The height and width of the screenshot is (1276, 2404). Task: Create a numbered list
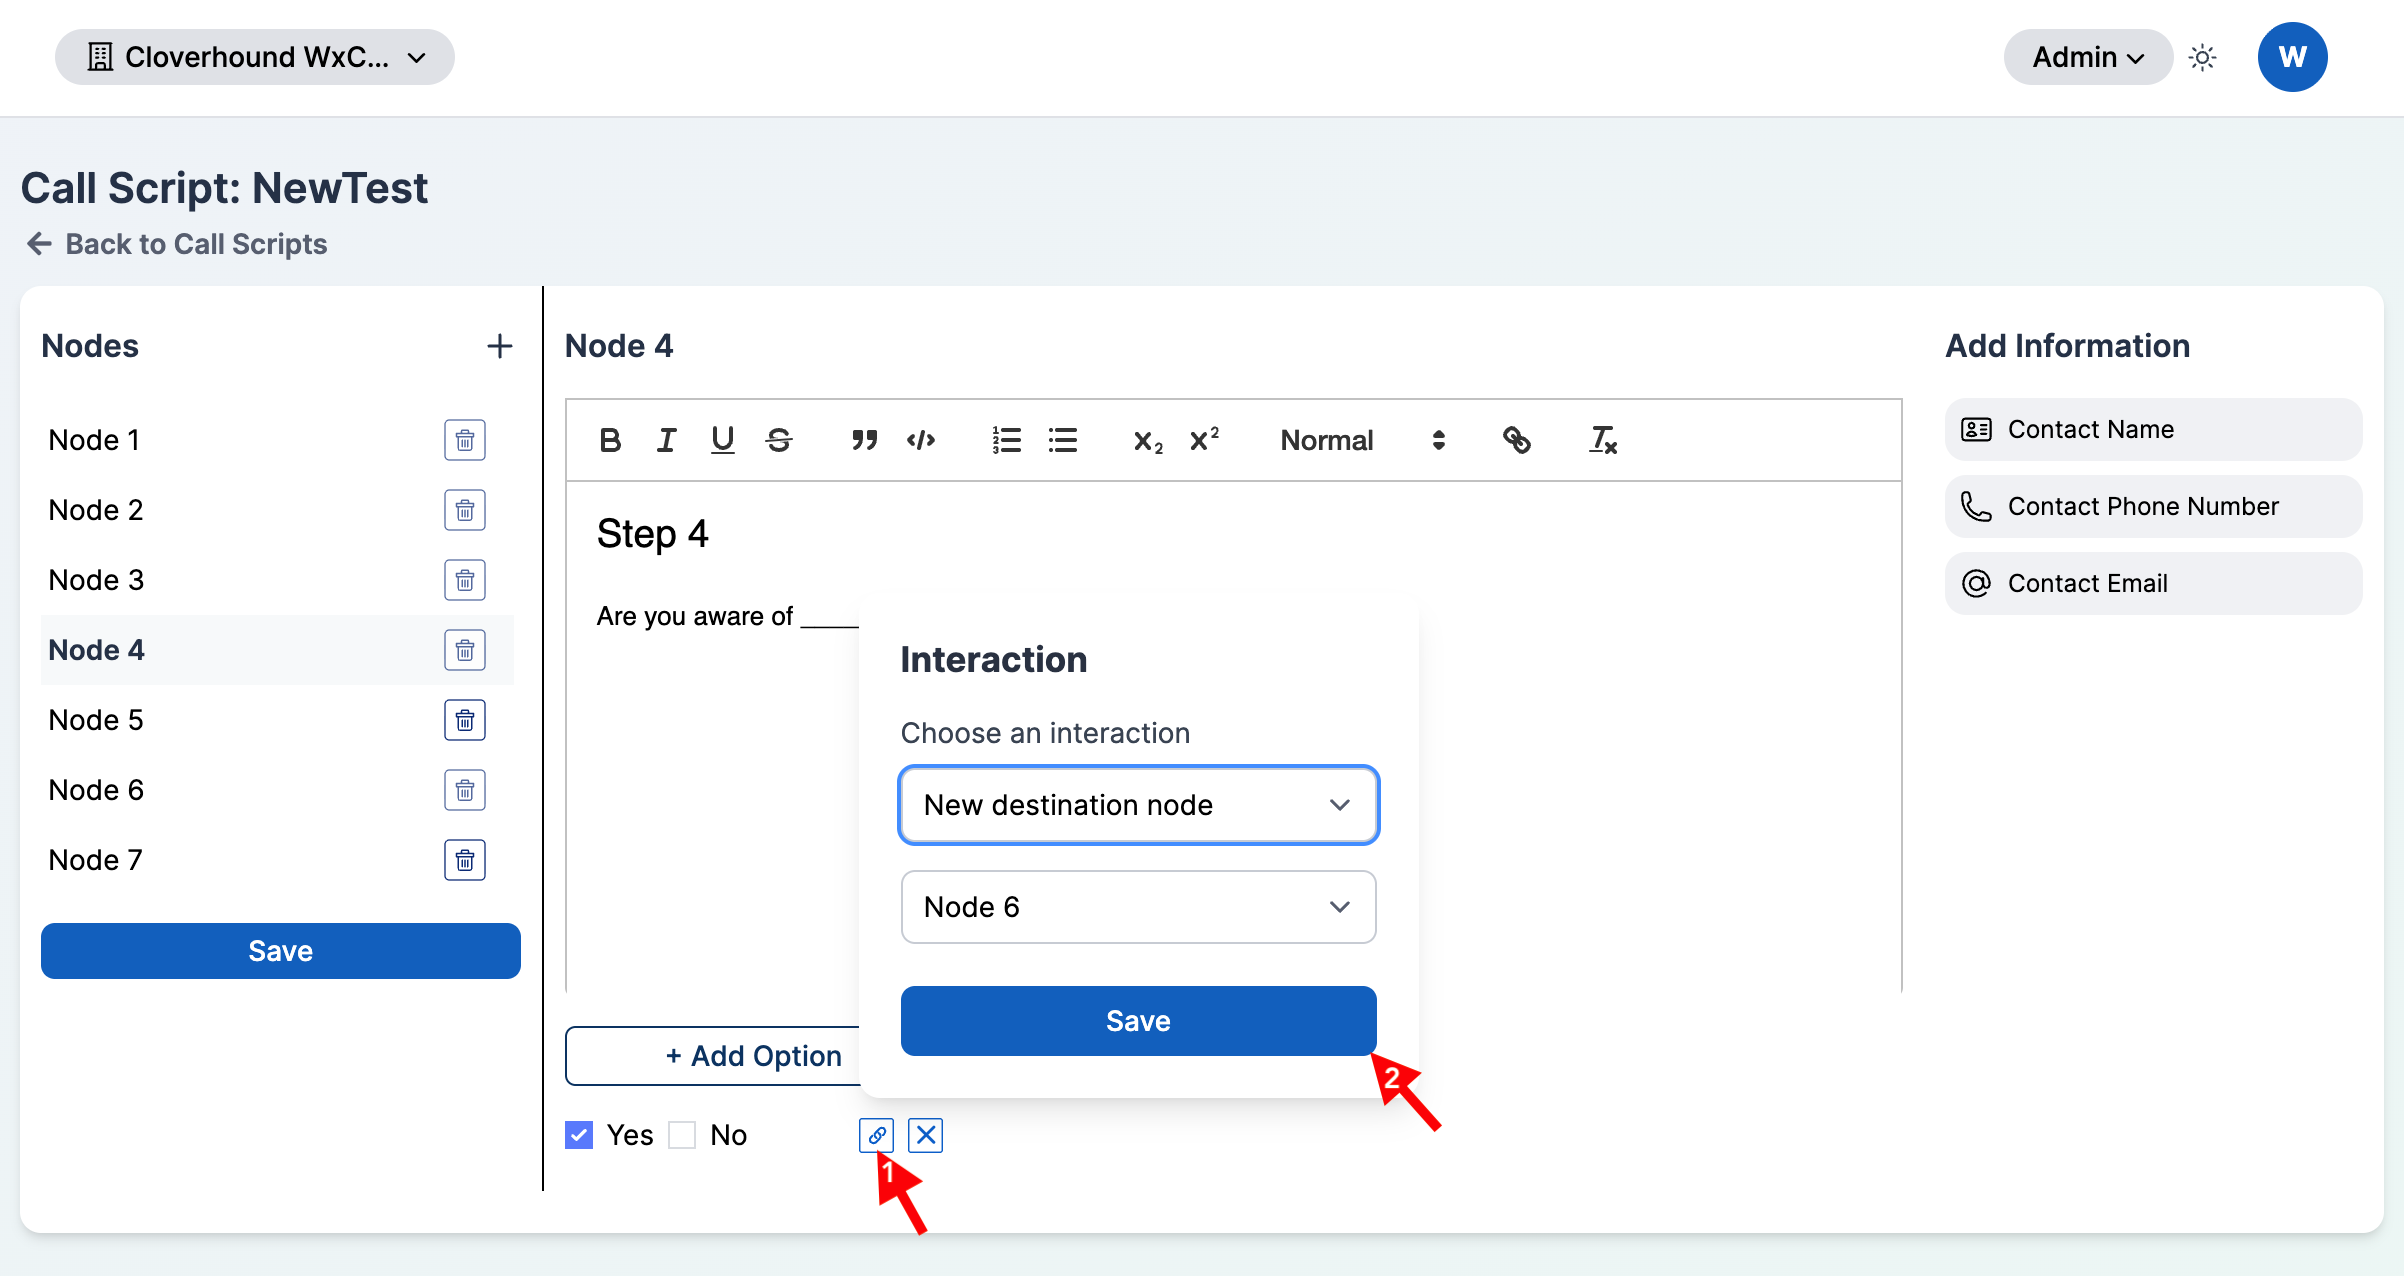click(1006, 440)
